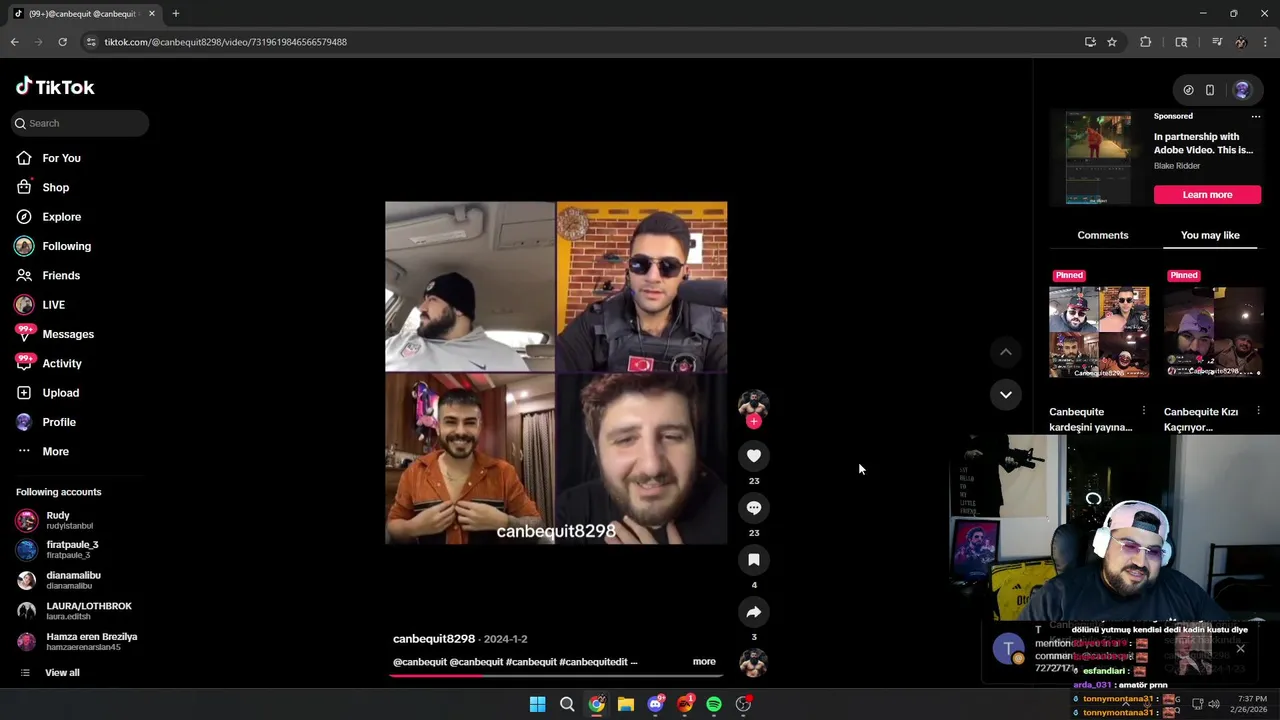
Task: Like the video with heart icon
Action: (754, 456)
